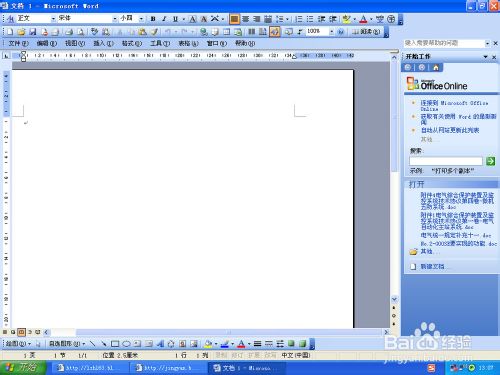
Task: Open Print Preview from the toolbar
Action: 81,32
